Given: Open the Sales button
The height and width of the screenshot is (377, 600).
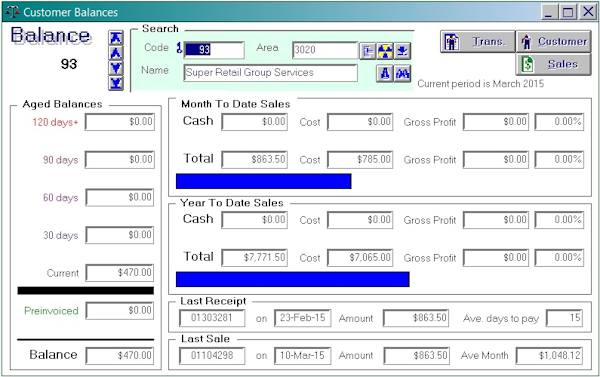Looking at the screenshot, I should pos(553,64).
